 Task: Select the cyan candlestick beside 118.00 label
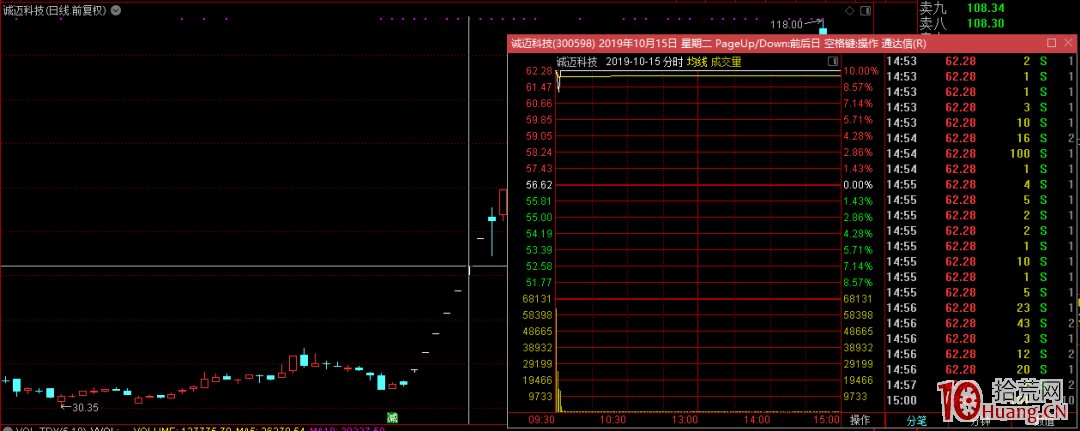pos(822,30)
